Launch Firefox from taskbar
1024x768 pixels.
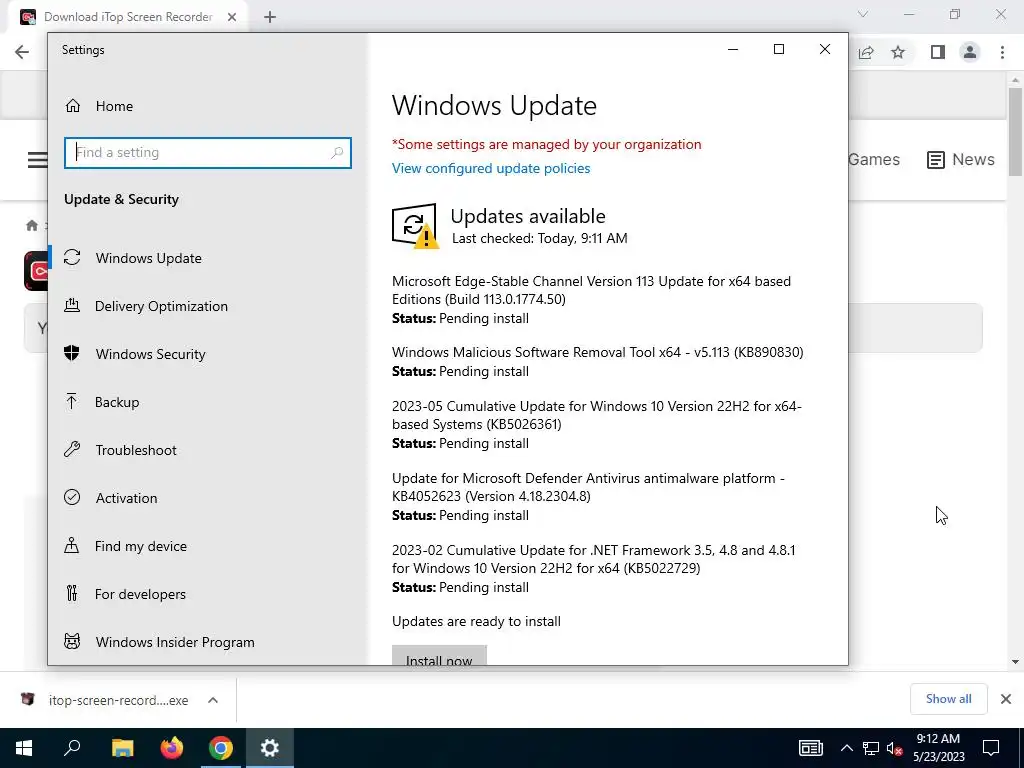172,748
